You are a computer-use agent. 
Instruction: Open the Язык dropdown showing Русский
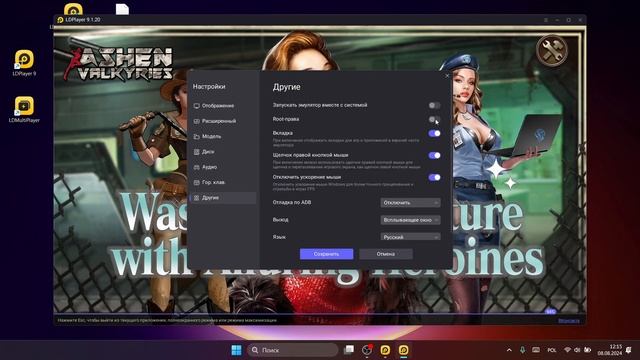pyautogui.click(x=410, y=237)
